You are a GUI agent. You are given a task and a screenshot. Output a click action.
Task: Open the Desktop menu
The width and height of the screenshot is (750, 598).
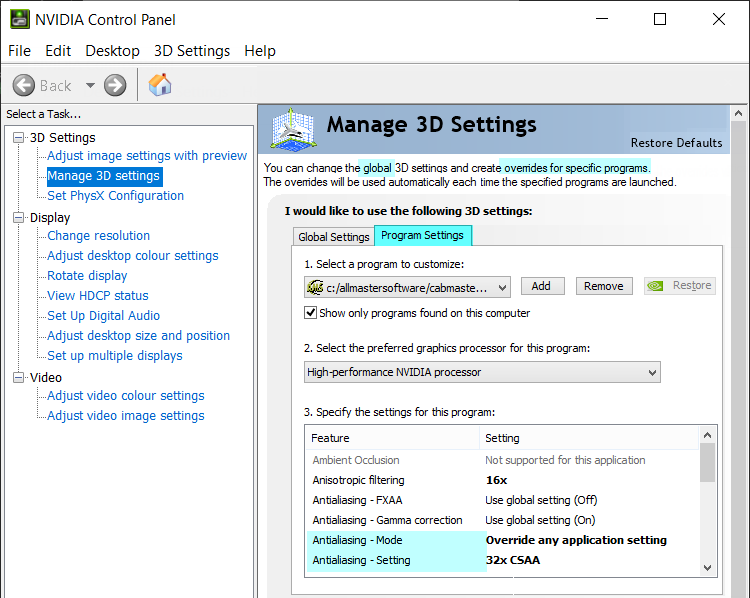pos(112,51)
